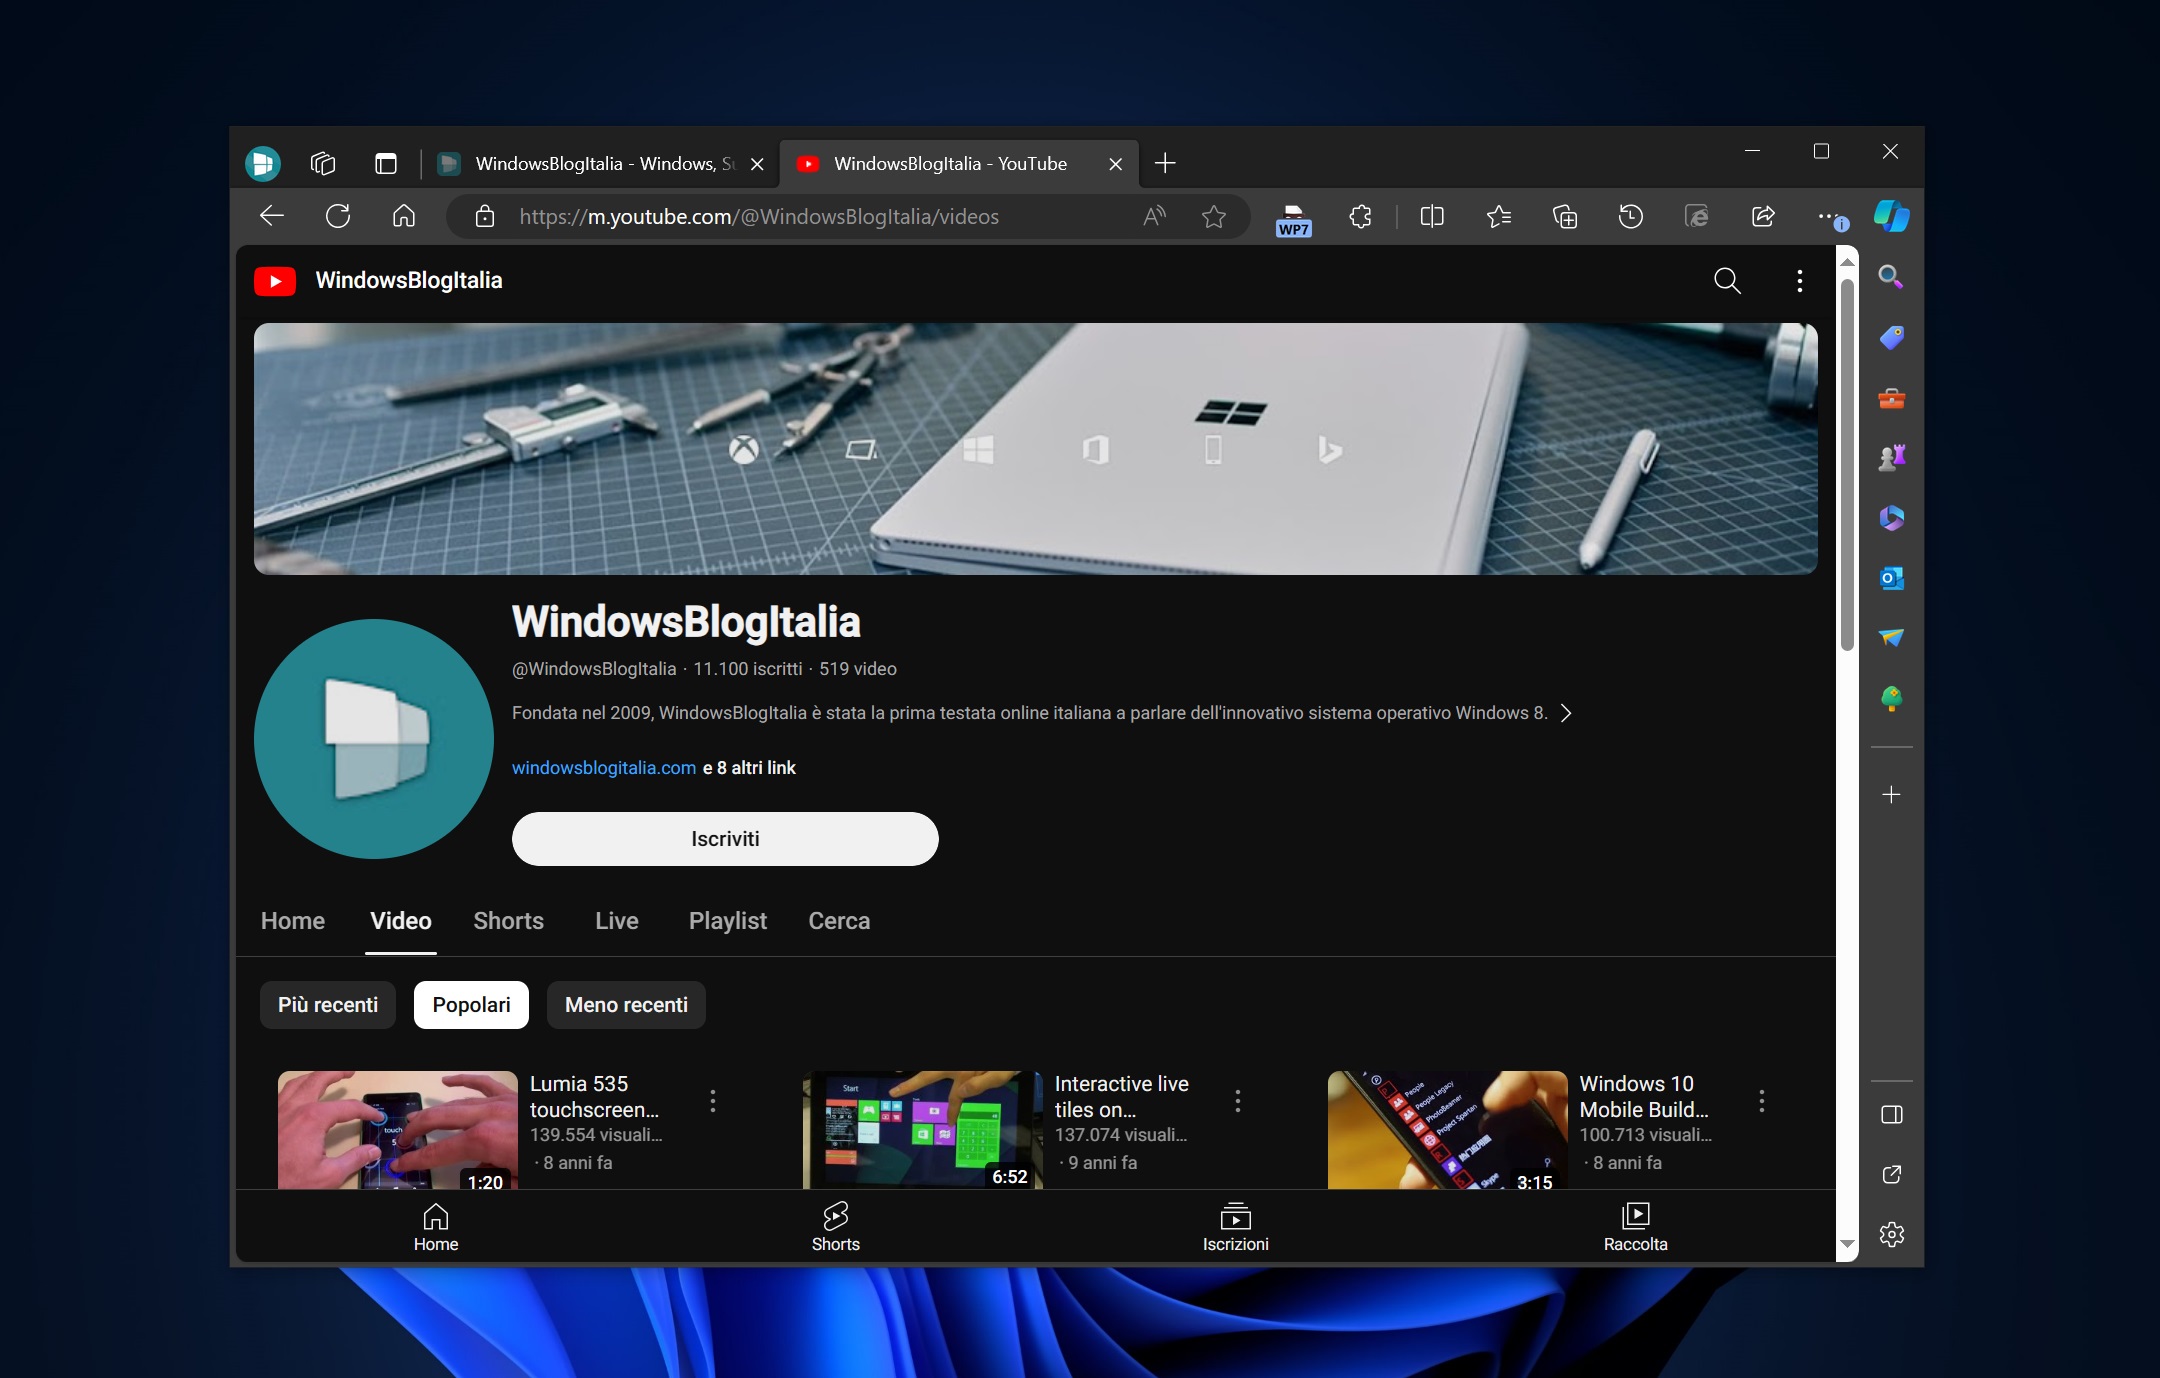The image size is (2160, 1378).
Task: Open the tab actions menu icon
Action: coord(386,163)
